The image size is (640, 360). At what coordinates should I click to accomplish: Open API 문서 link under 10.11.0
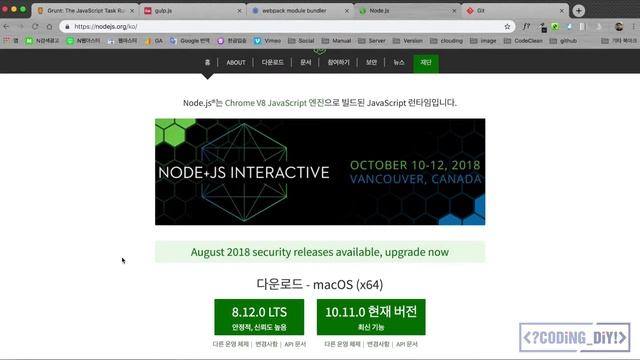pyautogui.click(x=407, y=344)
